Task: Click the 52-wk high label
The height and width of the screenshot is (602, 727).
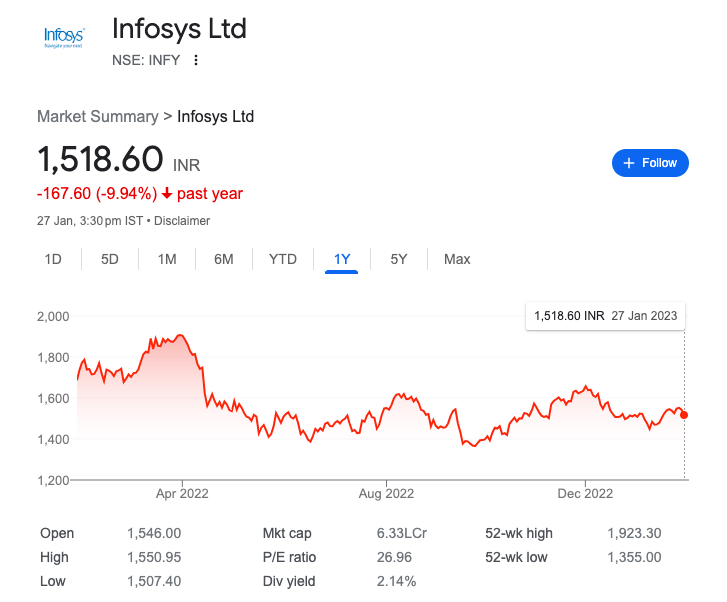Action: point(519,534)
